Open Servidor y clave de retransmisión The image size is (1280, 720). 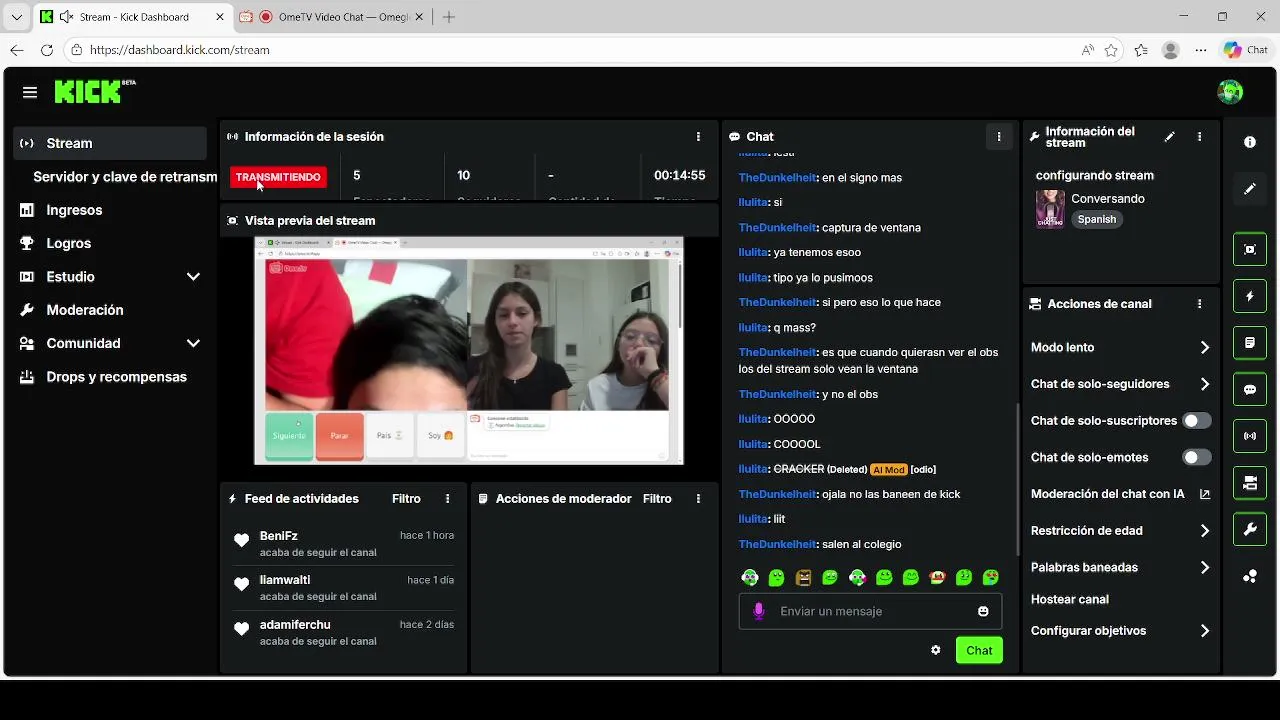[x=124, y=177]
